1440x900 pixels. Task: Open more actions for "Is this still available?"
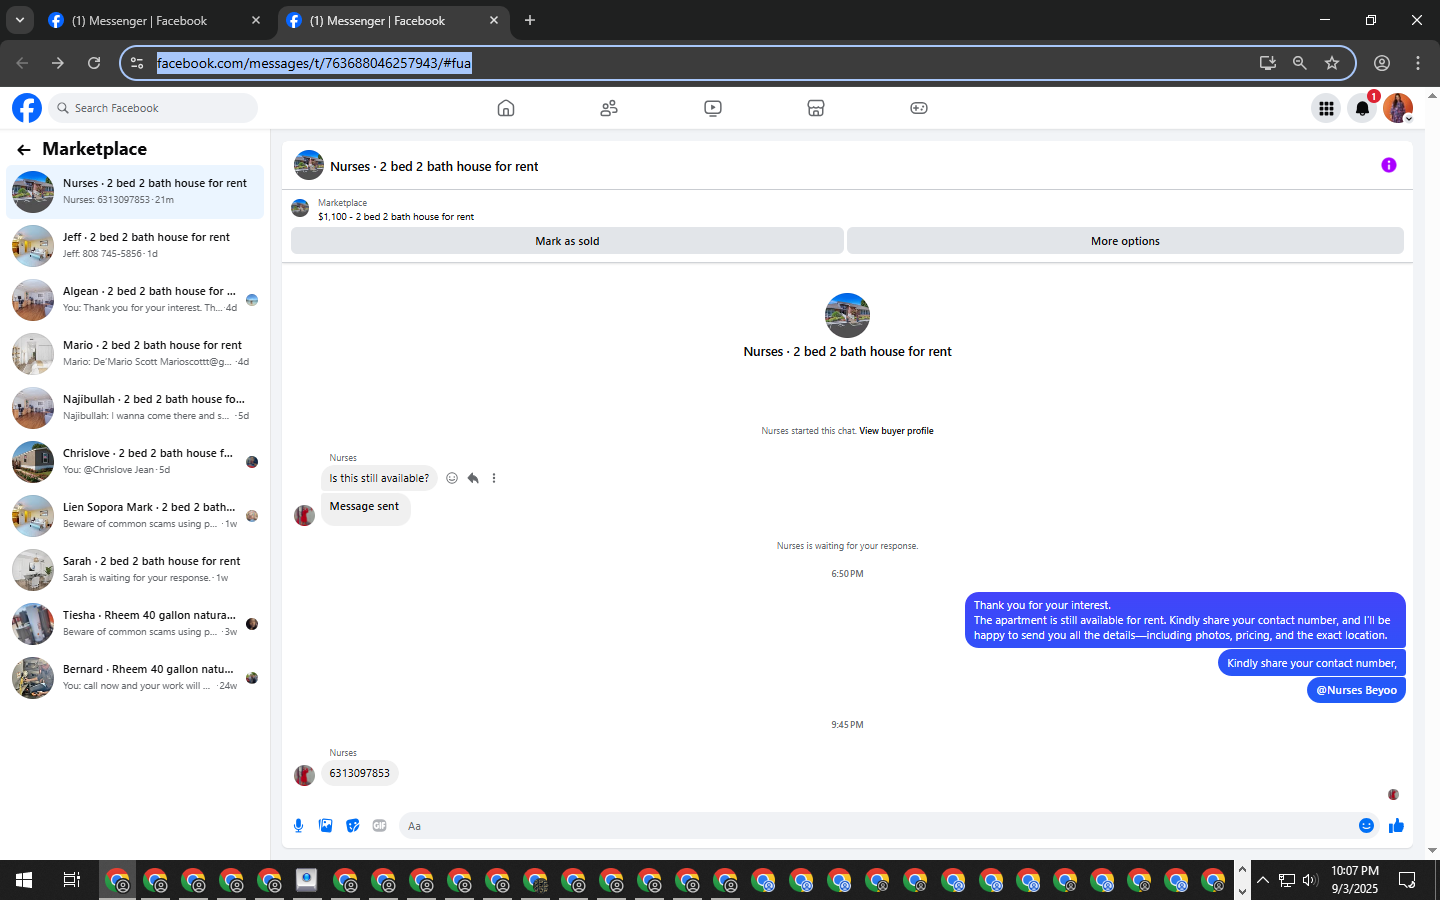[x=494, y=478]
